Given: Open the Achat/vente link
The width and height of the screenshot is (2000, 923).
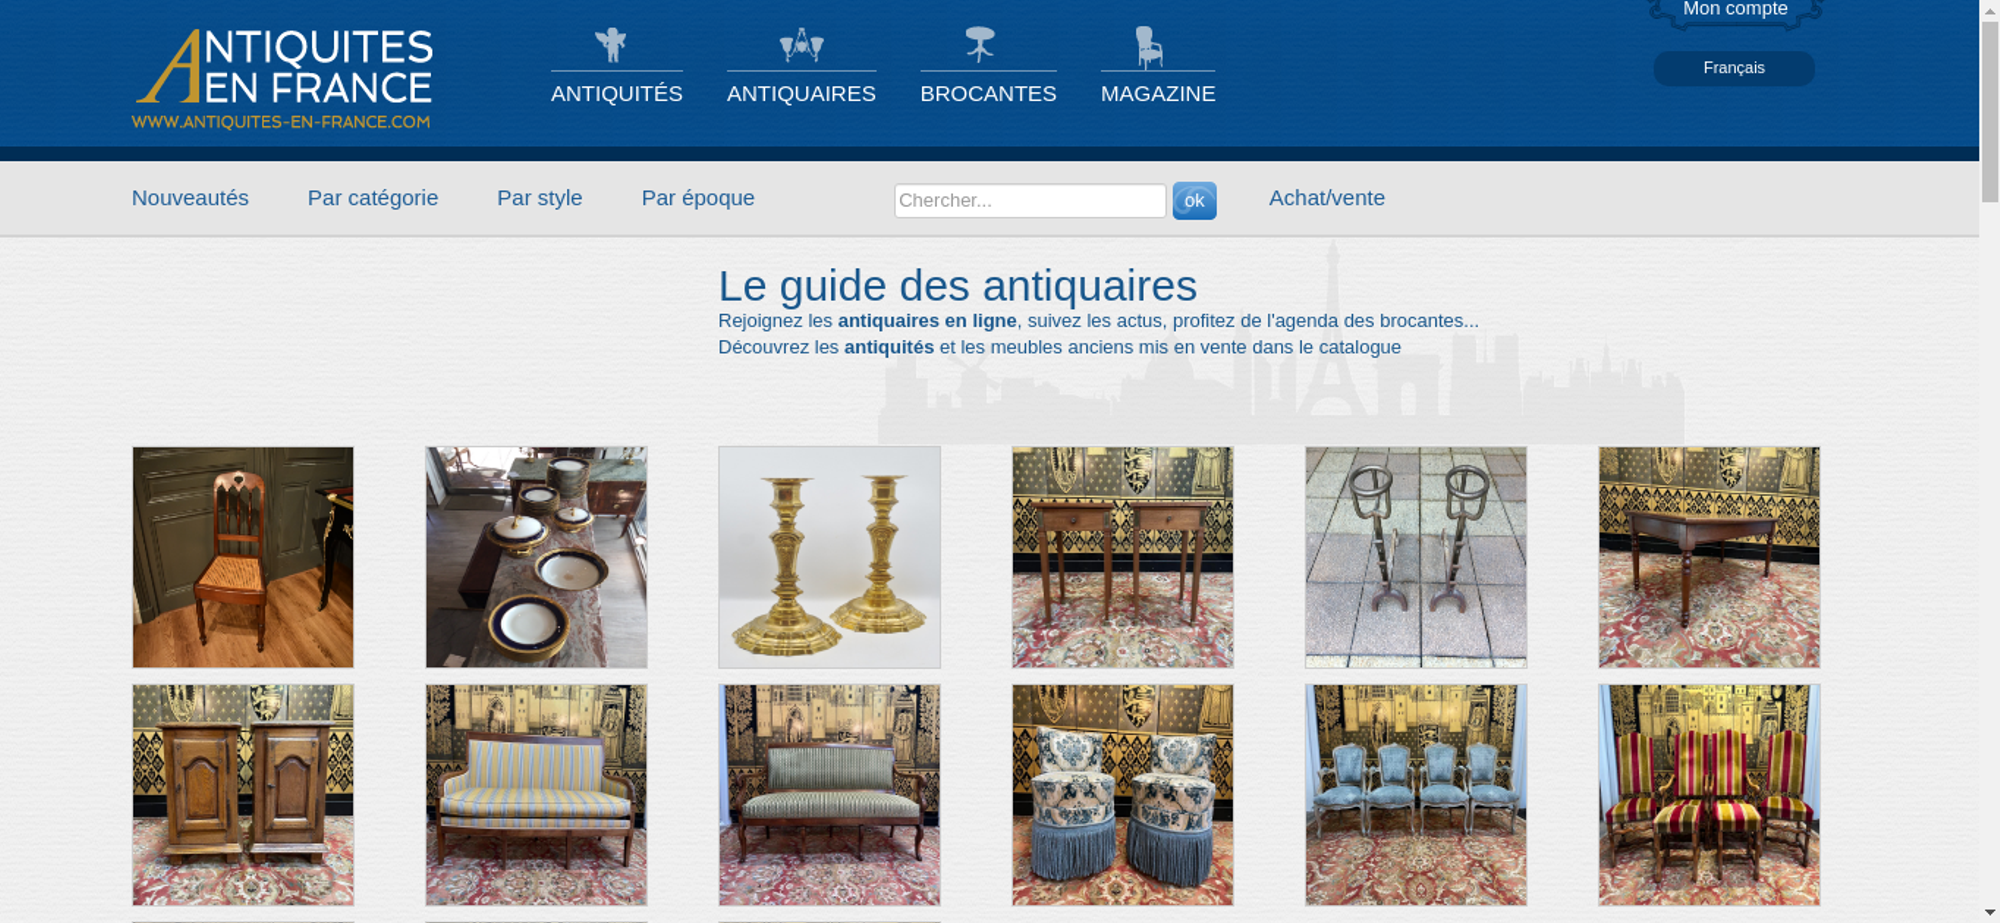Looking at the screenshot, I should [1327, 198].
